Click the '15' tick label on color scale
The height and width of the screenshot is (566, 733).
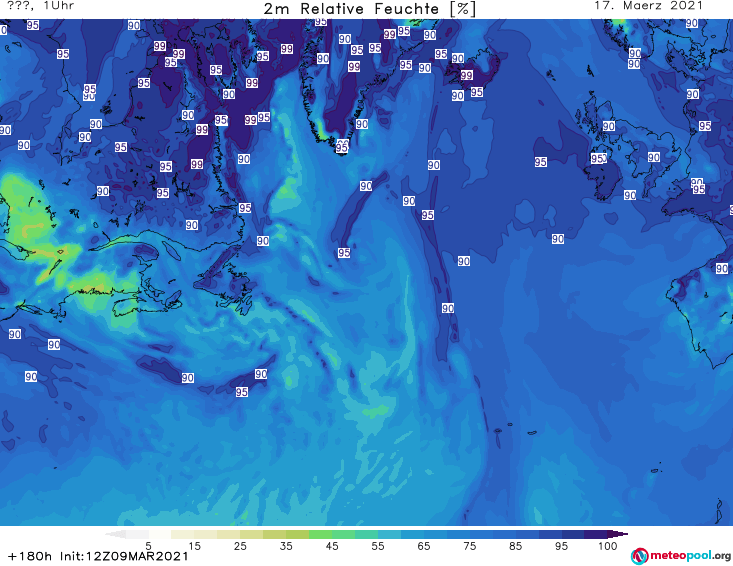(x=194, y=545)
